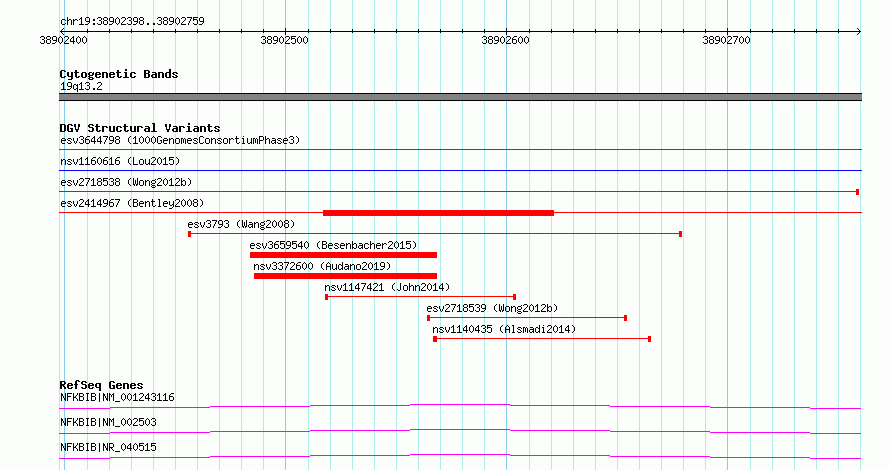Click the magenta NFKBIB NR_040515 gene line
This screenshot has height=470, width=890.
coord(460,456)
